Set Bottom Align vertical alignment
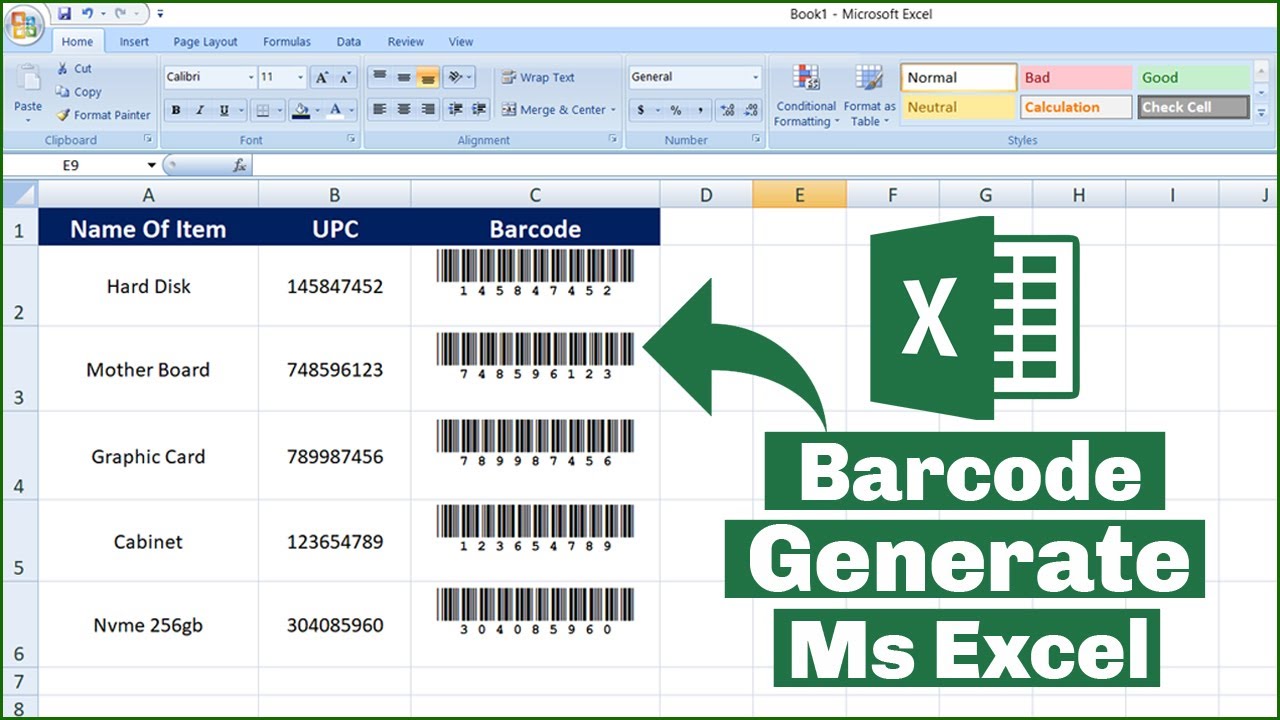The width and height of the screenshot is (1280, 720). (x=428, y=77)
